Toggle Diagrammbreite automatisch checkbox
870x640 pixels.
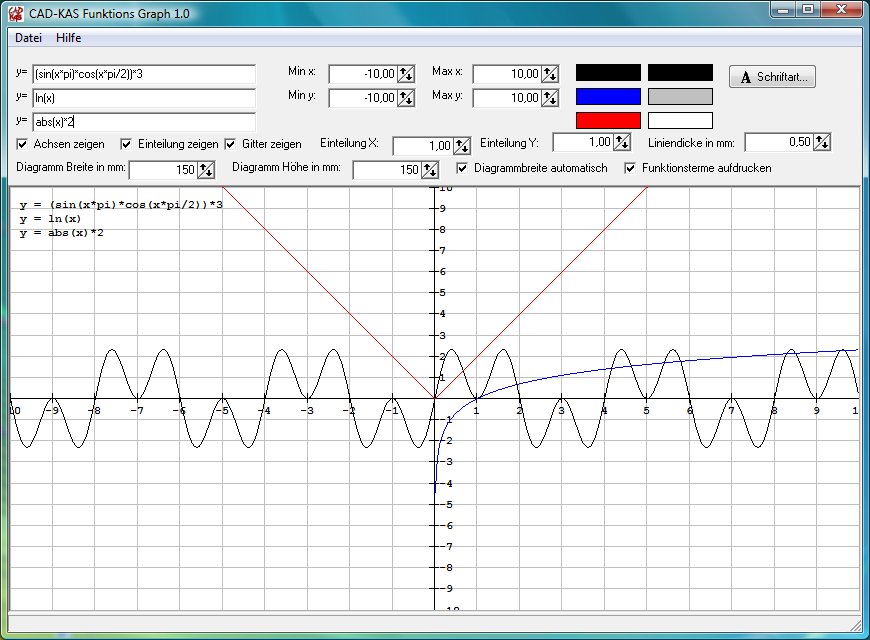(x=462, y=168)
